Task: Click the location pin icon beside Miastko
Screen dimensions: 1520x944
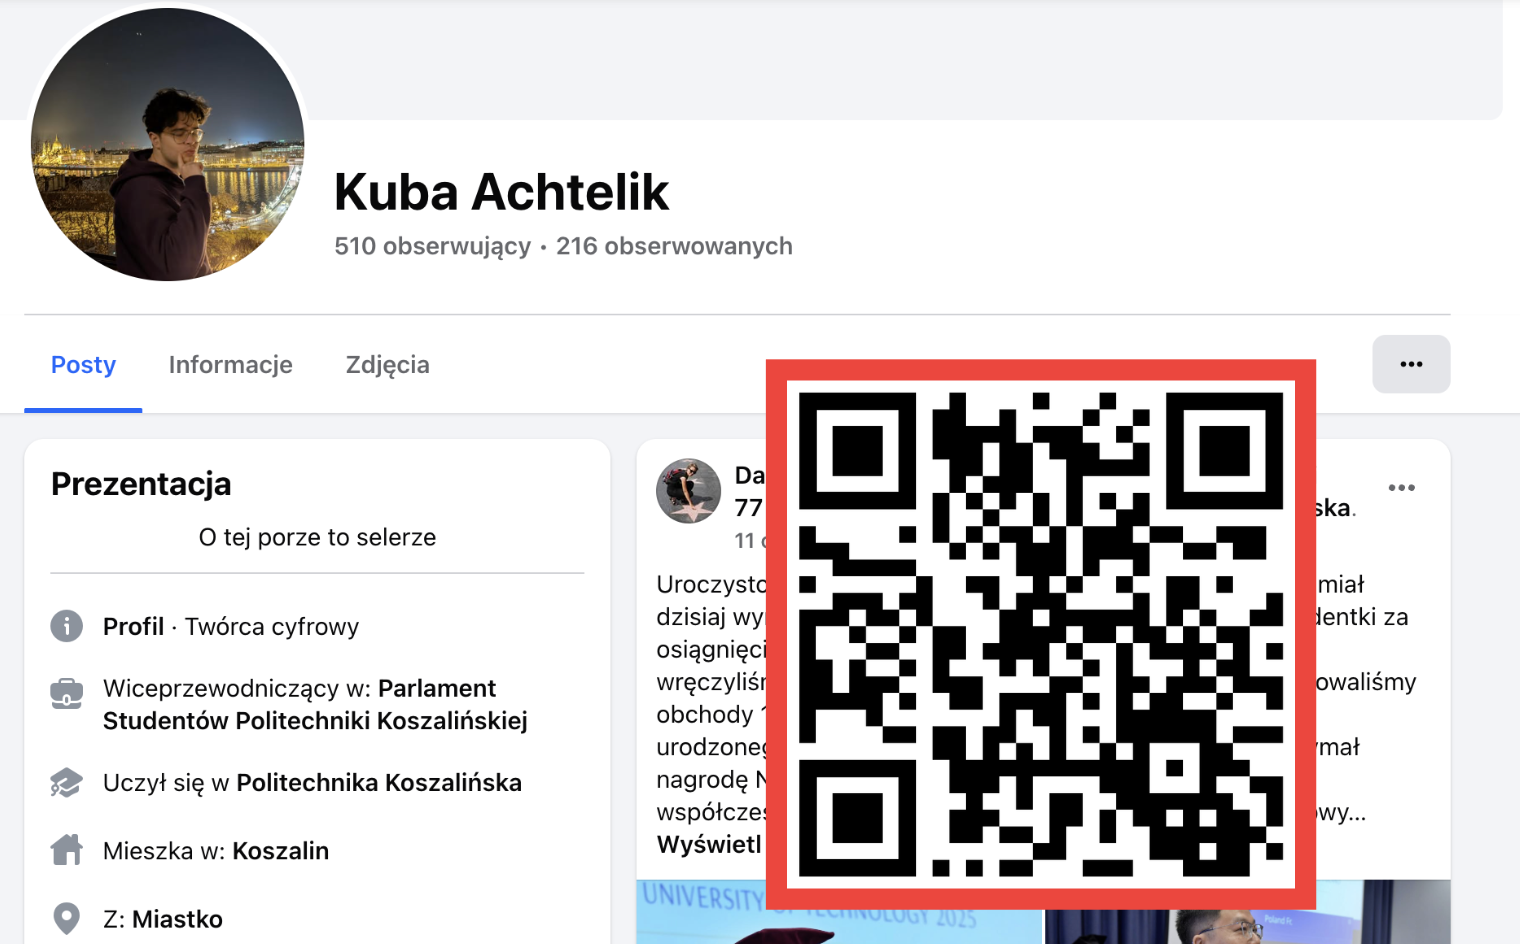Action: tap(67, 918)
